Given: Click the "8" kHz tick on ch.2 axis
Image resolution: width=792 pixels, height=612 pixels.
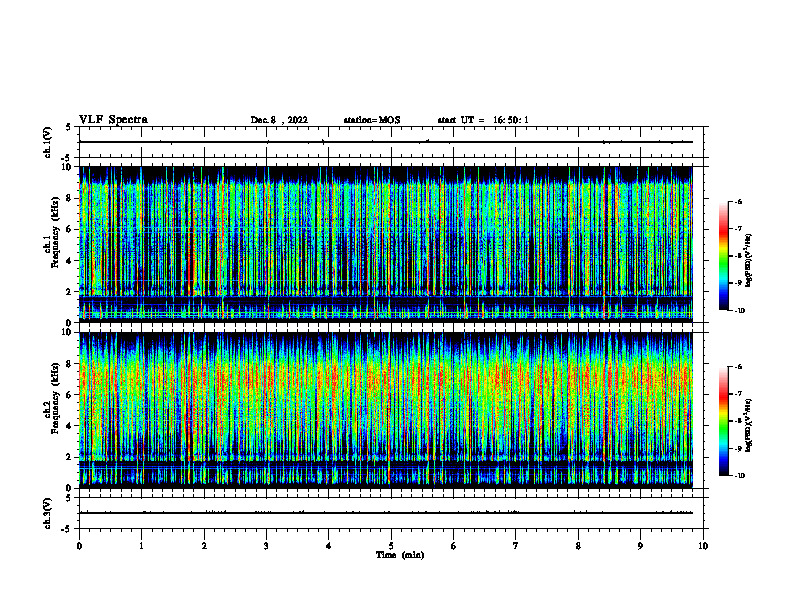Looking at the screenshot, I should (x=70, y=364).
